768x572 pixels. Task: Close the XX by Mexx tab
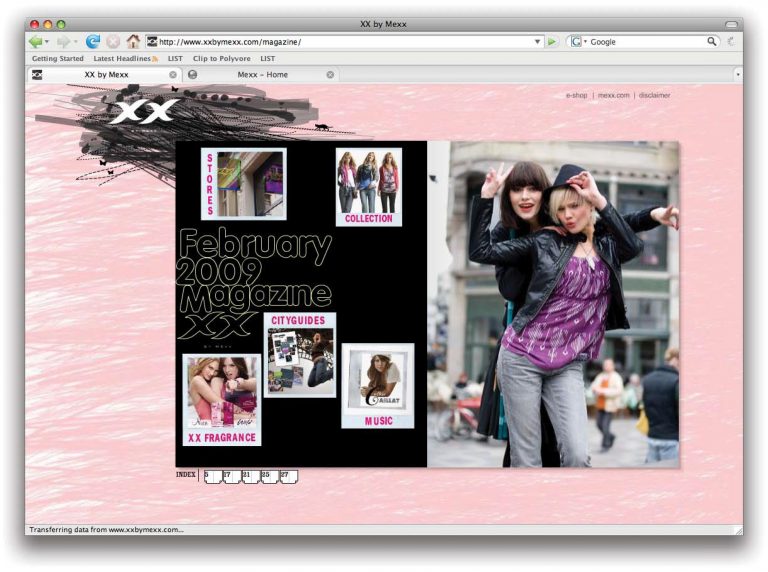[x=173, y=74]
